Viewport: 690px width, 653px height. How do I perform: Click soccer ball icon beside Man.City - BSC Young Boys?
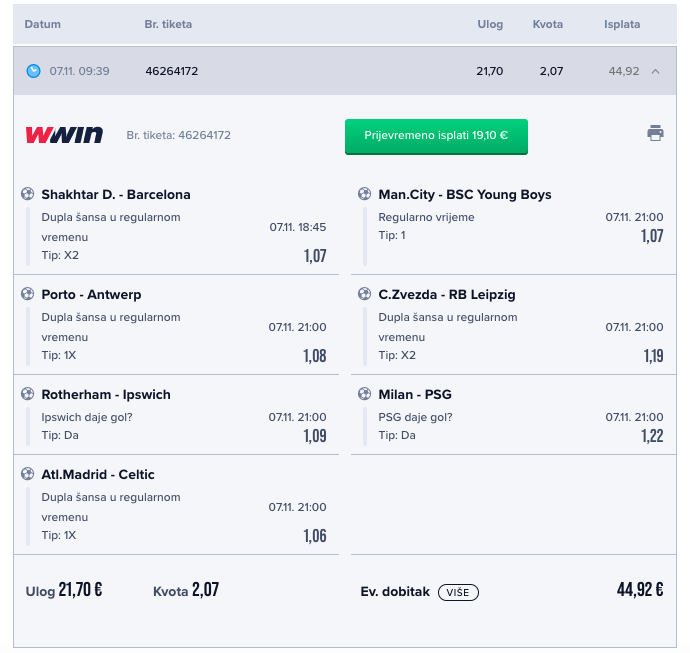click(x=364, y=194)
